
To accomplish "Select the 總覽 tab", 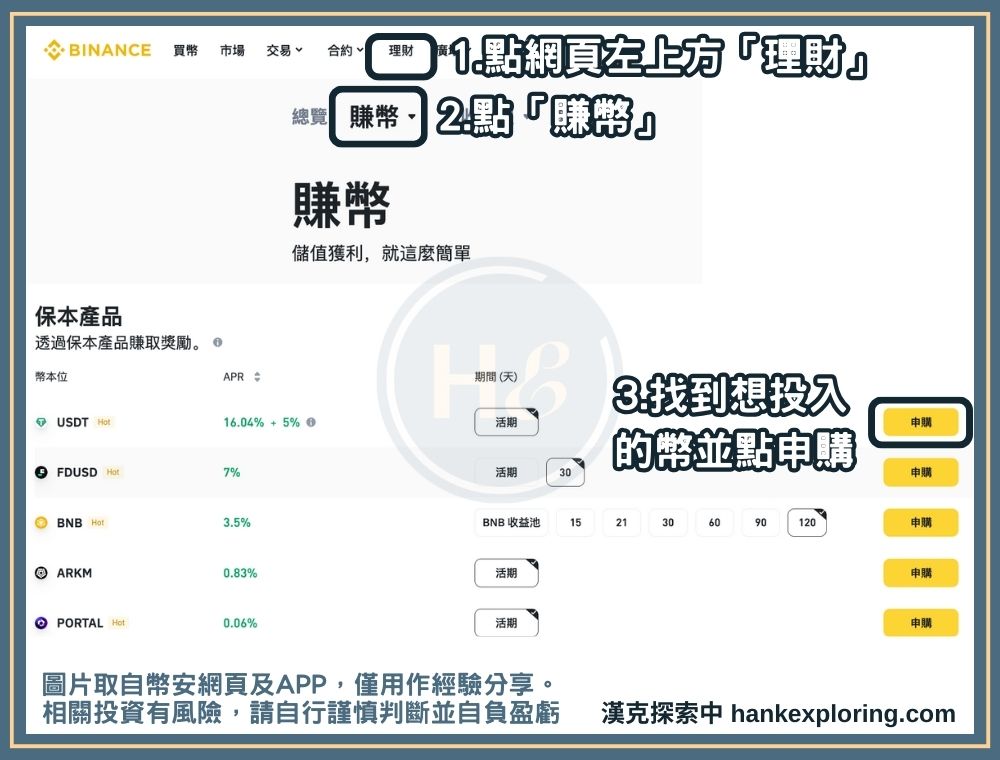I will [309, 117].
